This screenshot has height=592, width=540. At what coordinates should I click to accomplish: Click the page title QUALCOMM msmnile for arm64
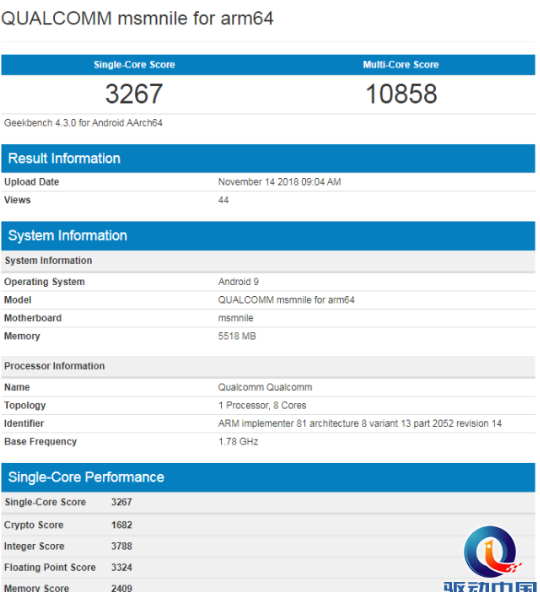tap(137, 18)
